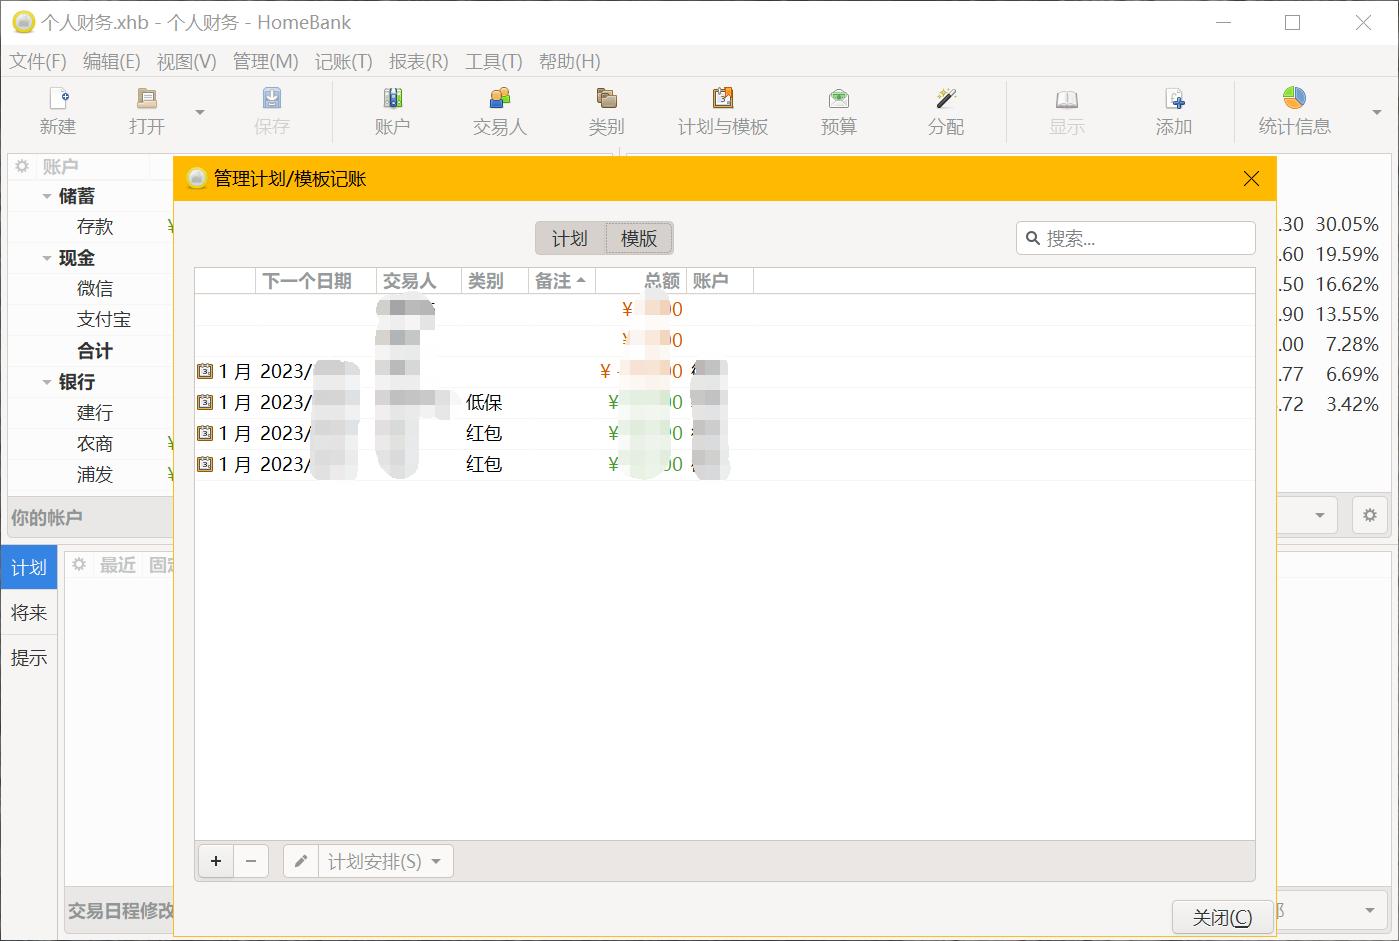Expand dropdown arrow next to 打开
The image size is (1399, 941).
pos(200,112)
